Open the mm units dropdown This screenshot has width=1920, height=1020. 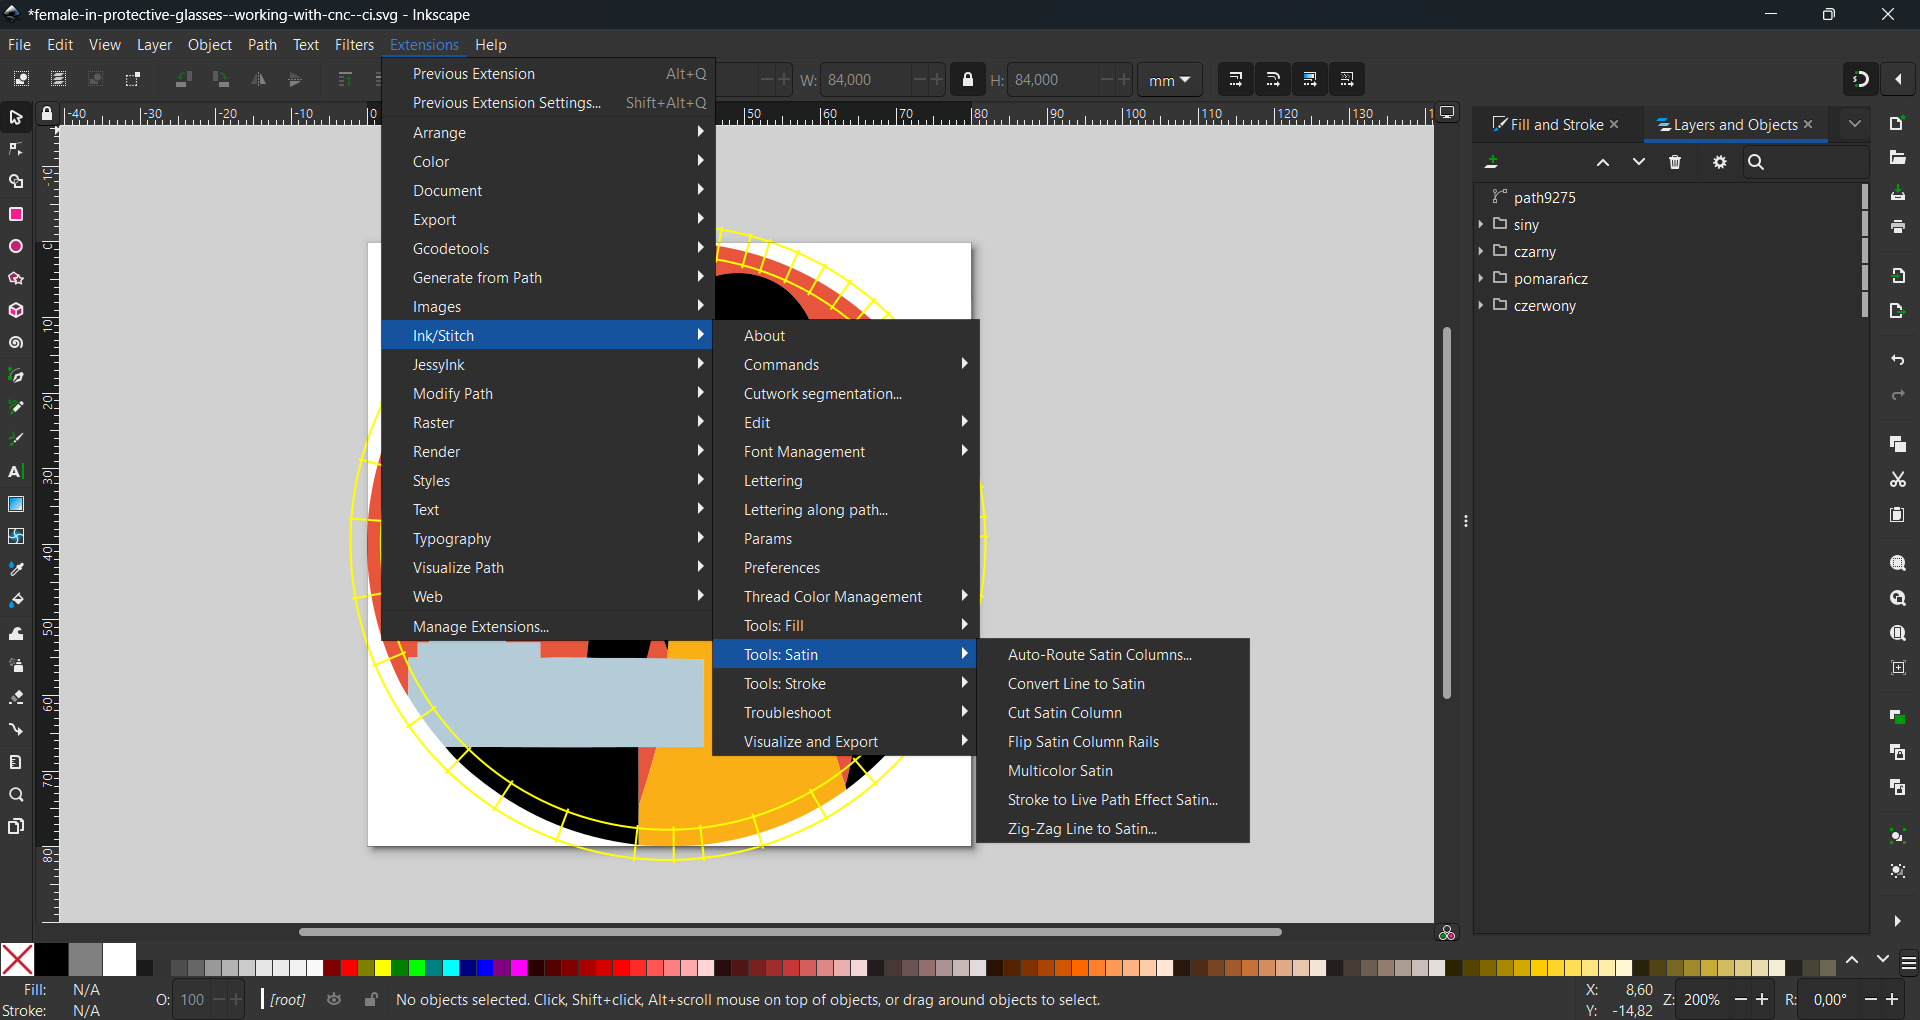(1170, 80)
